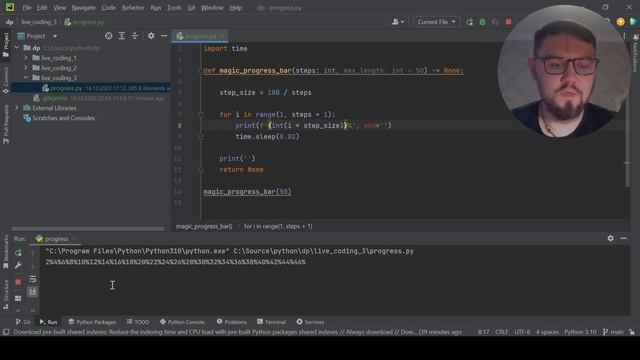Open the Code menu
Screen dimensions: 640x360
(109, 8)
